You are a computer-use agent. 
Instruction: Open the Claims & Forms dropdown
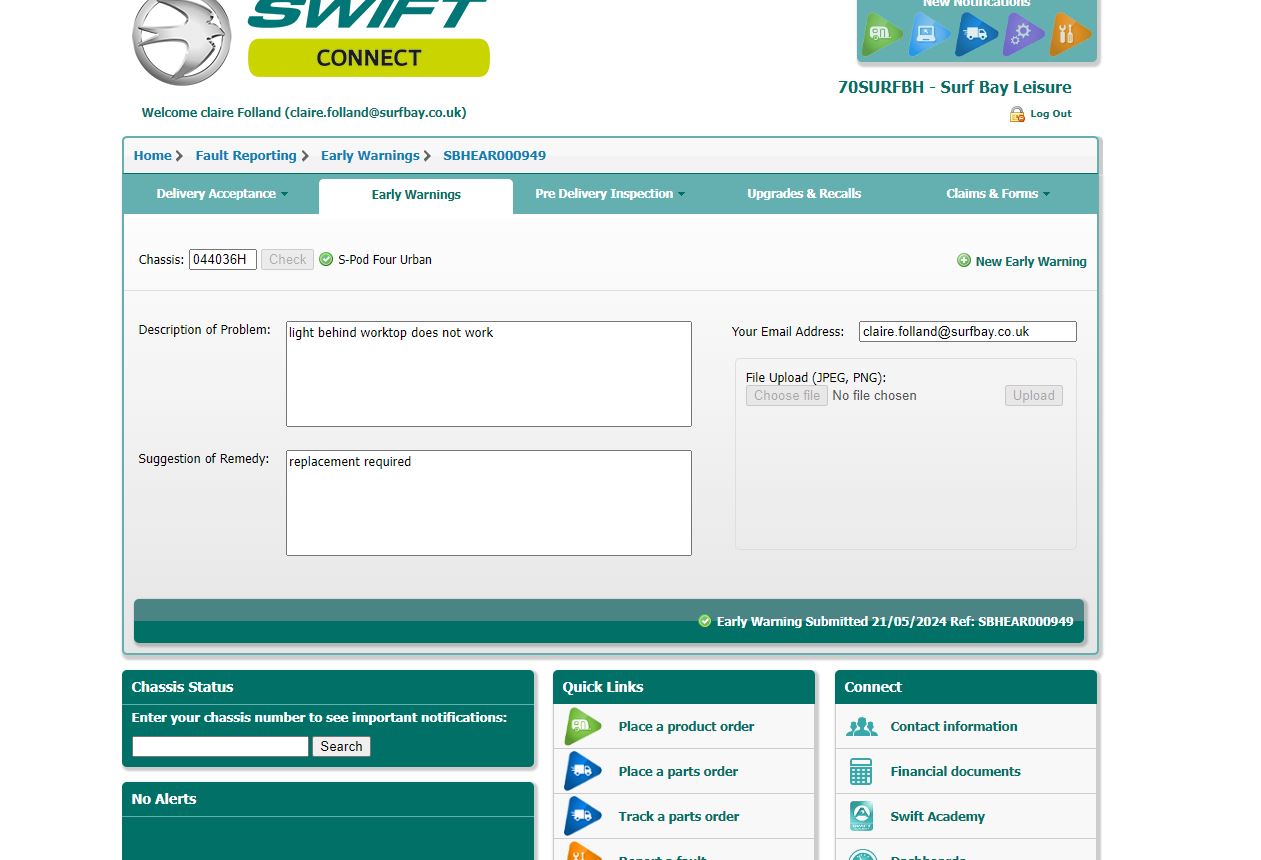pyautogui.click(x=998, y=194)
